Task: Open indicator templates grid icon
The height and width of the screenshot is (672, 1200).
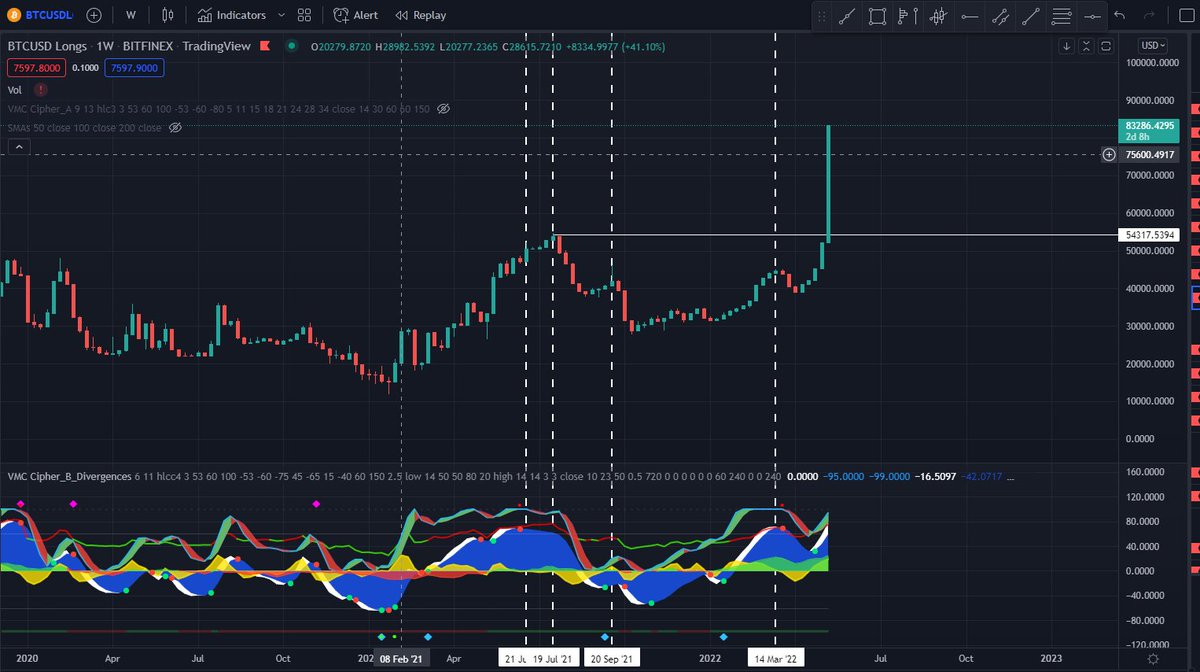Action: click(305, 15)
